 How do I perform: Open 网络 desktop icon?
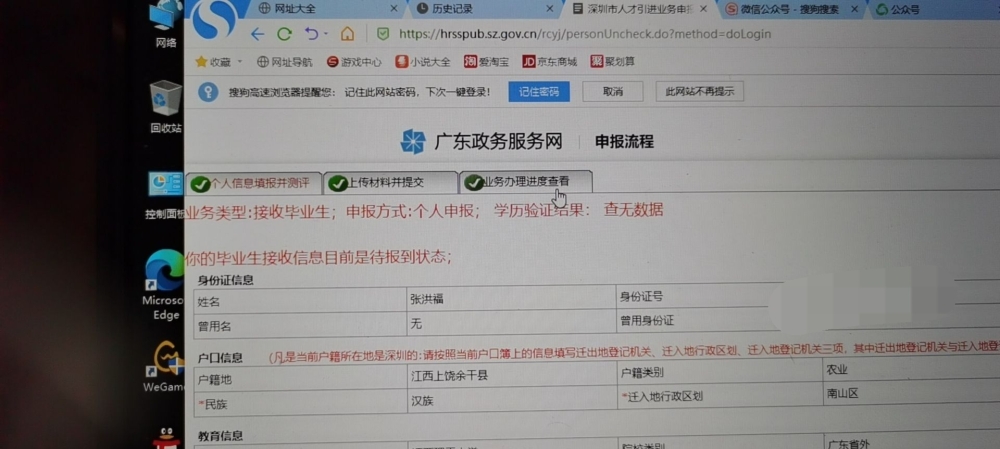click(165, 26)
